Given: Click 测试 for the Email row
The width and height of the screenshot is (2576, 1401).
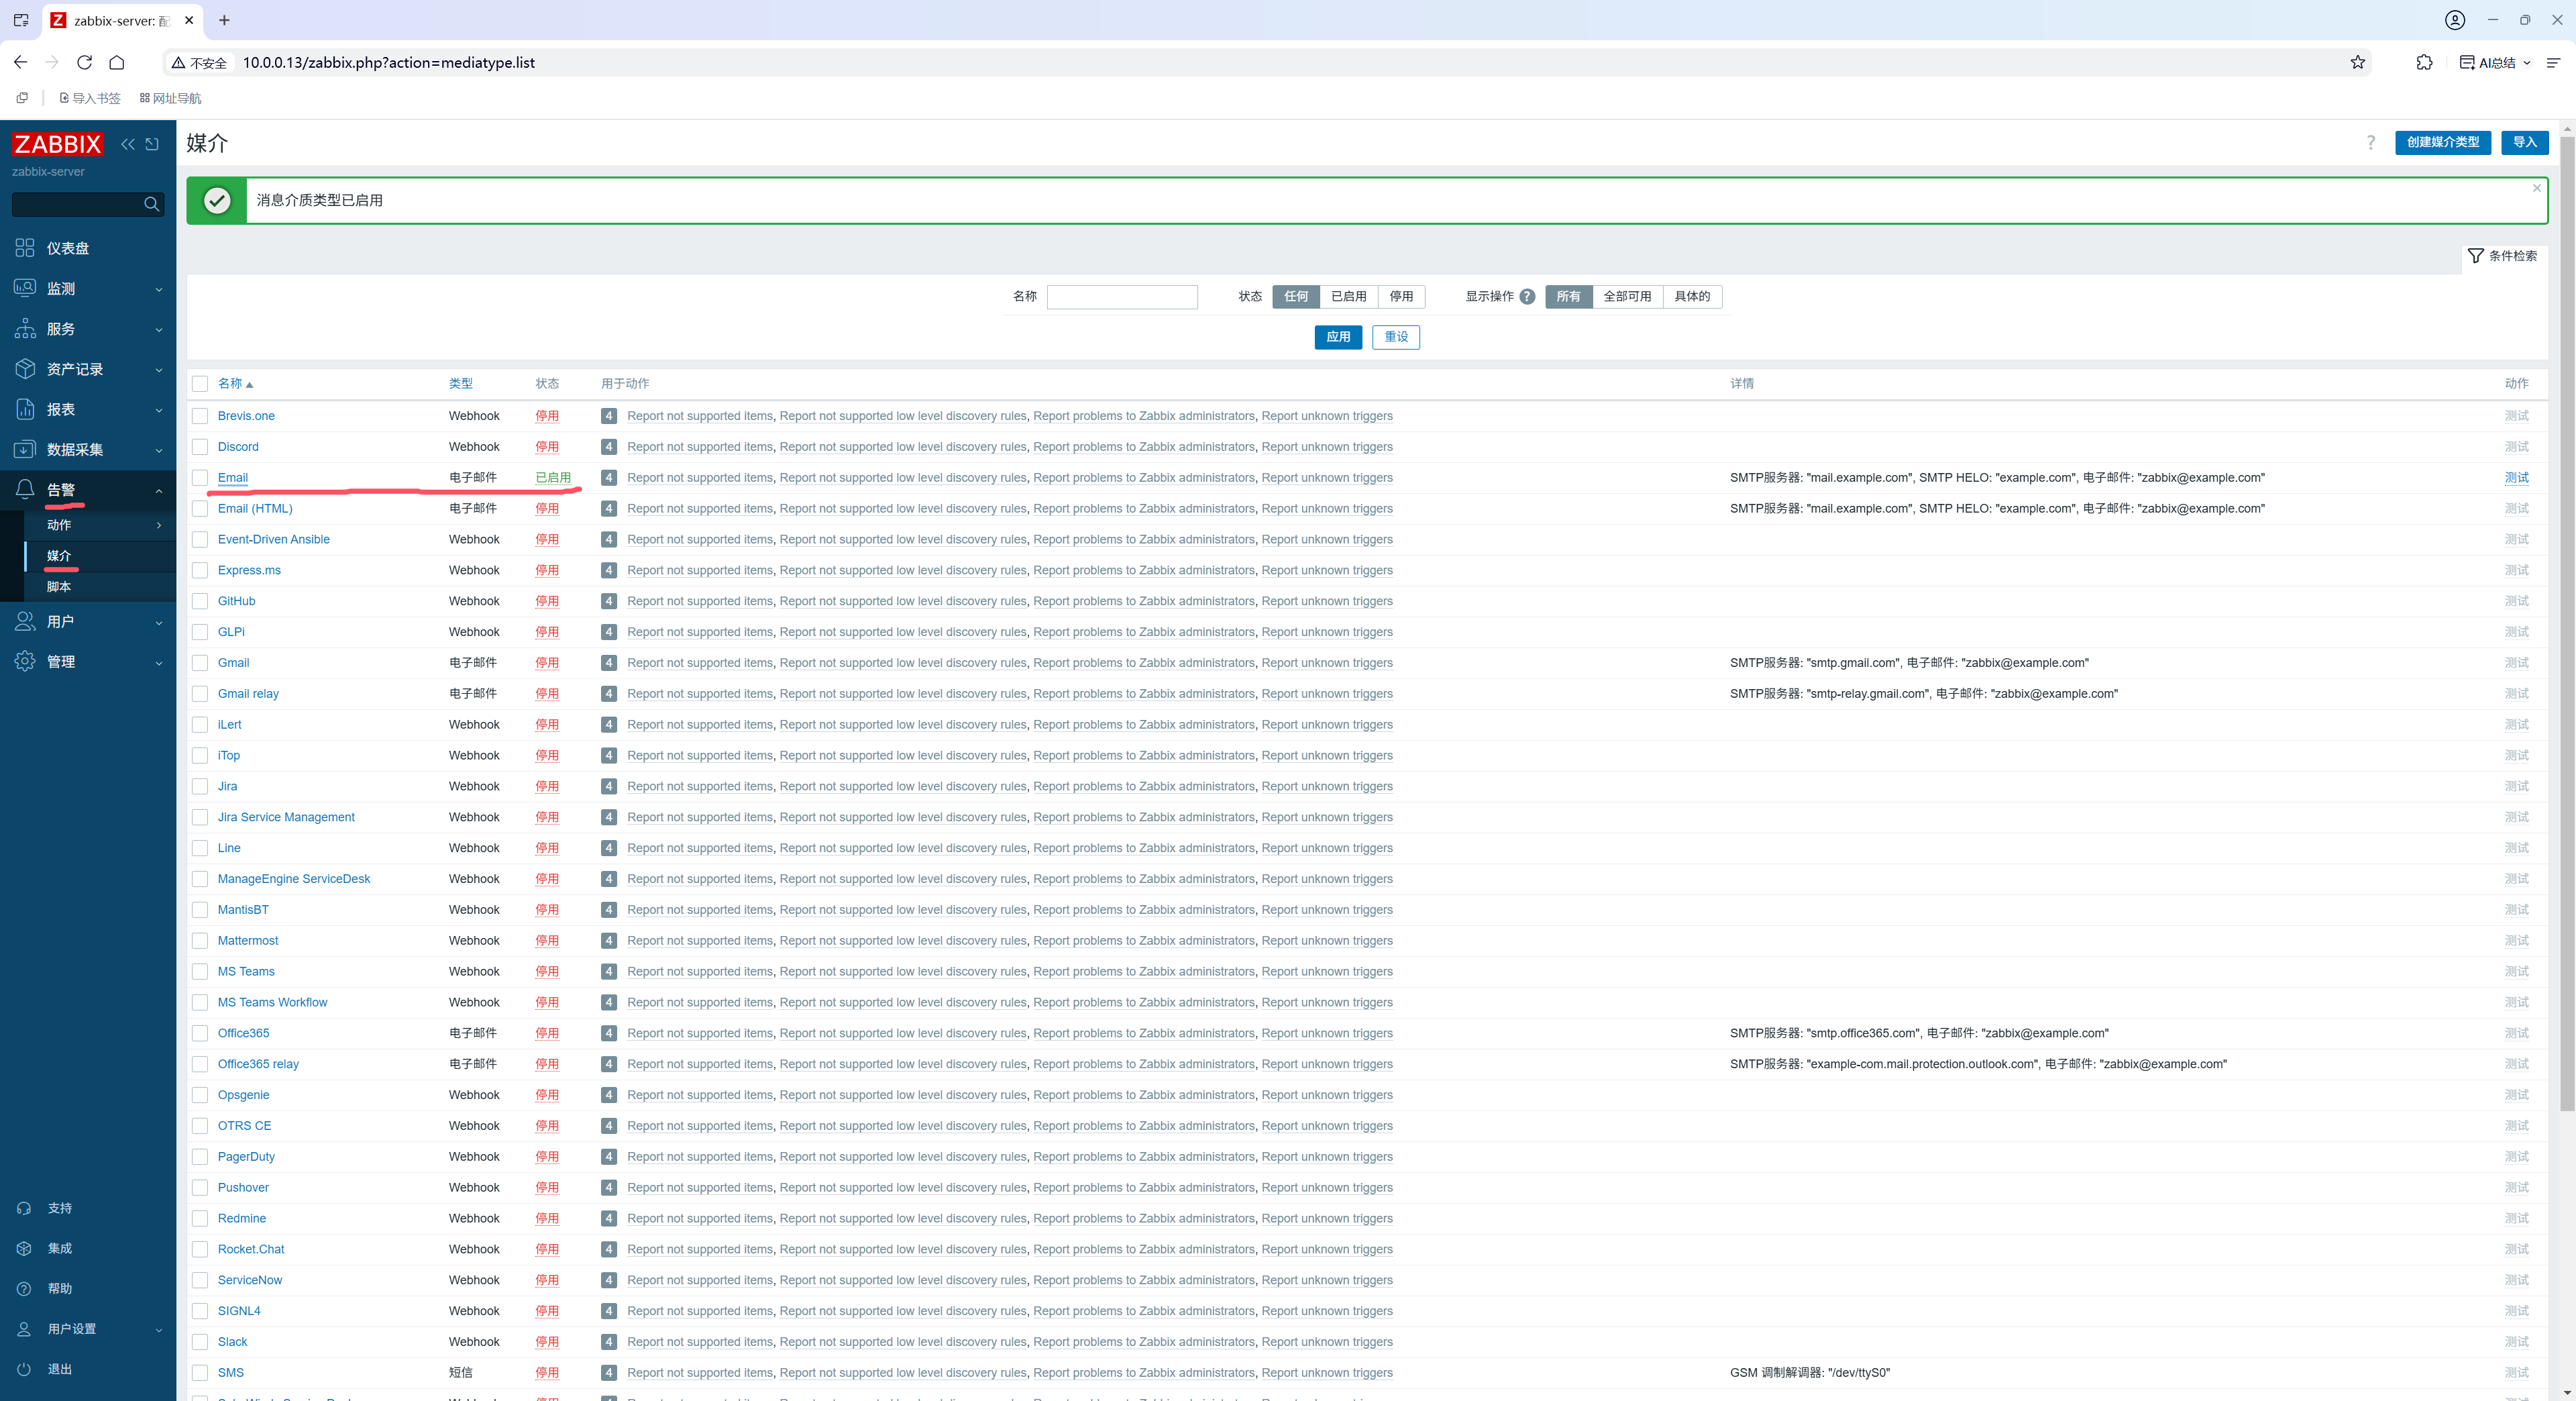Looking at the screenshot, I should pyautogui.click(x=2516, y=478).
